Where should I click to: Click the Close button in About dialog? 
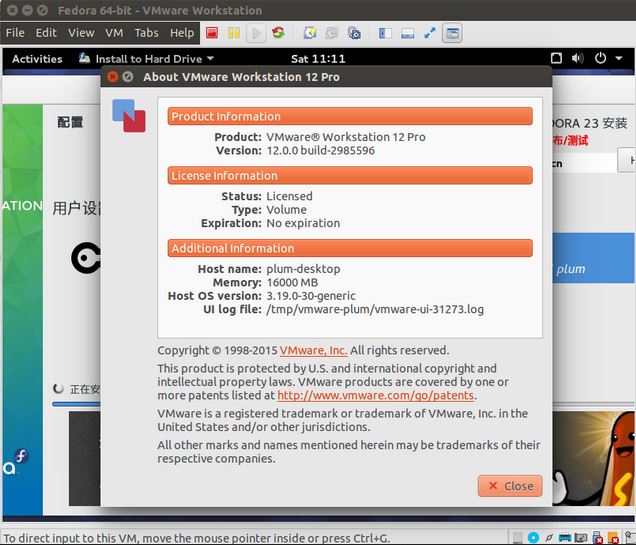[x=510, y=486]
